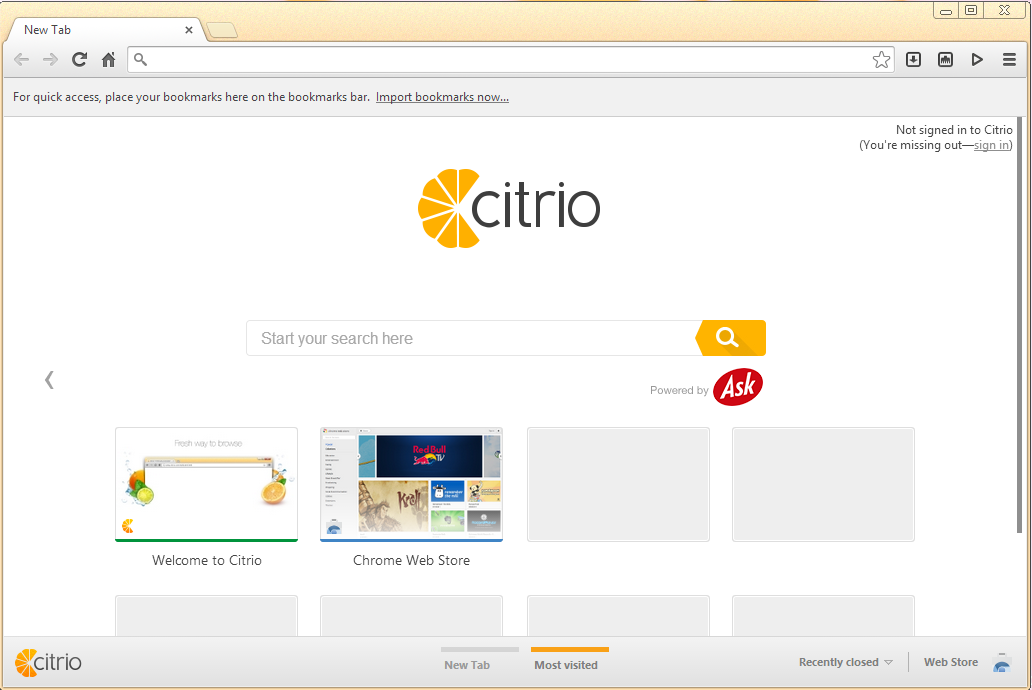Switch to the Most visited section
Screen dimensions: 1032x690
click(566, 664)
